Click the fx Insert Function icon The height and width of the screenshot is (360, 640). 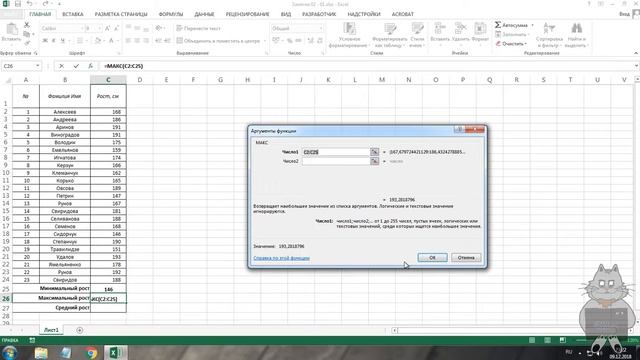point(90,66)
